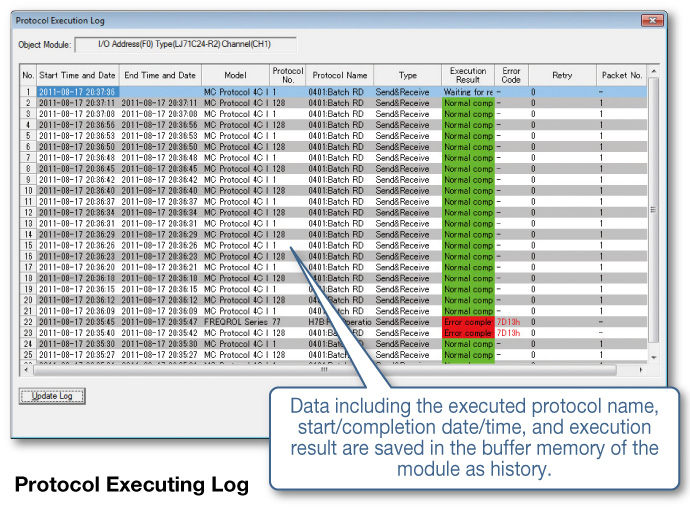
Task: Click the Execution Result column header
Action: pos(468,75)
